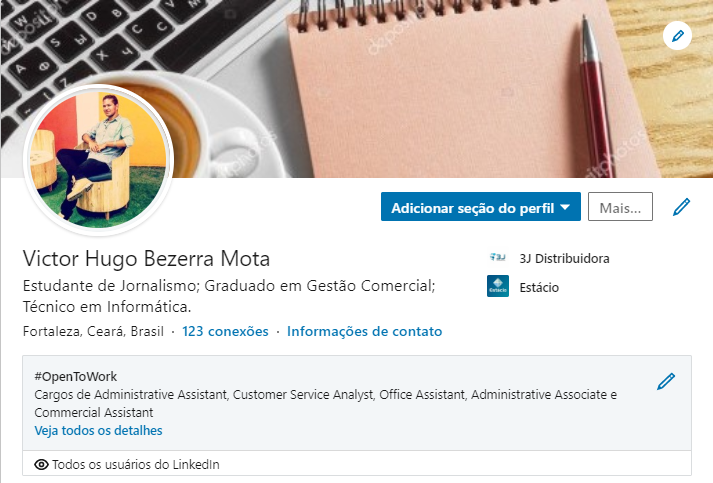Viewport: 713px width, 483px height.
Task: Click the edit cover photo pencil icon
Action: (678, 36)
